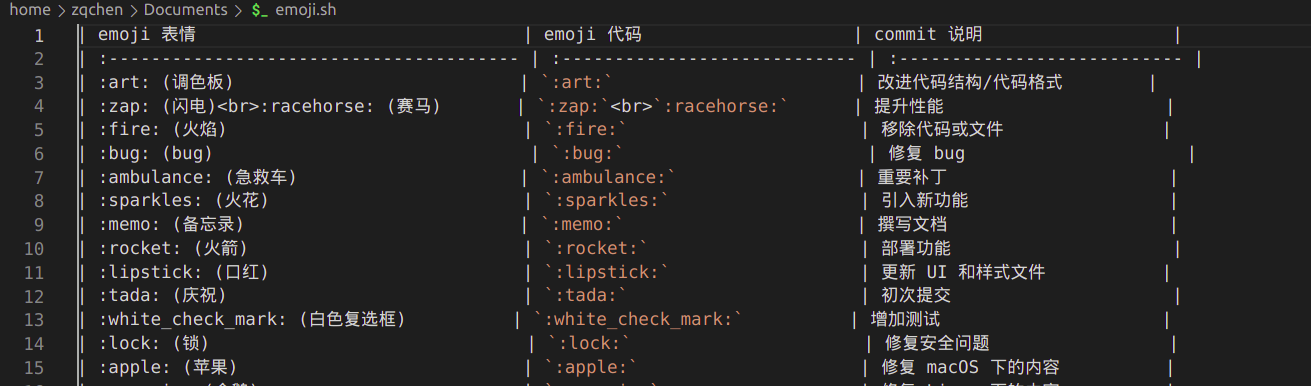Click the '改进代码结构/代码格式' description
The height and width of the screenshot is (386, 1311).
970,82
